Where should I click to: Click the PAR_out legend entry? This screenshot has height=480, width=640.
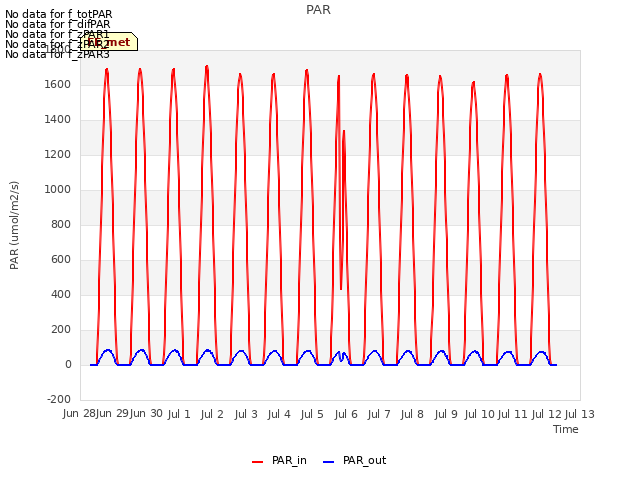point(354,461)
